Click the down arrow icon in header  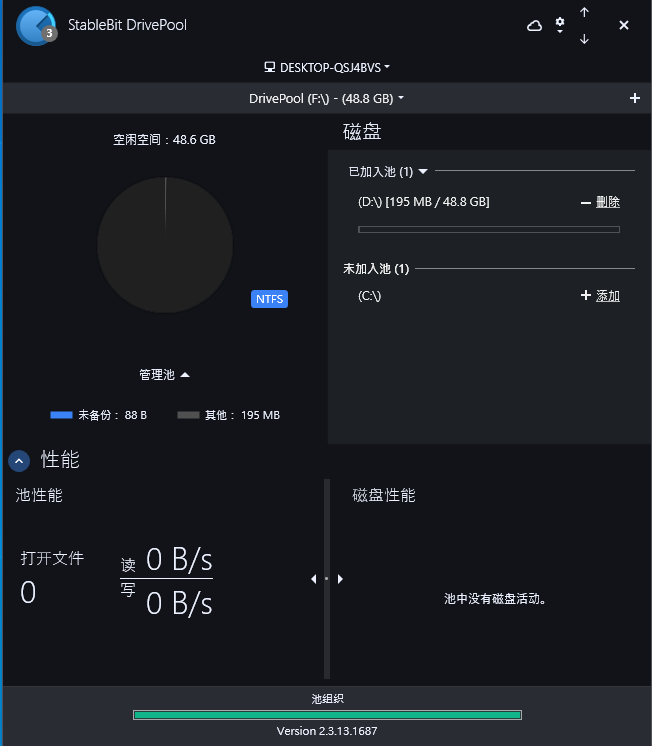(x=584, y=39)
